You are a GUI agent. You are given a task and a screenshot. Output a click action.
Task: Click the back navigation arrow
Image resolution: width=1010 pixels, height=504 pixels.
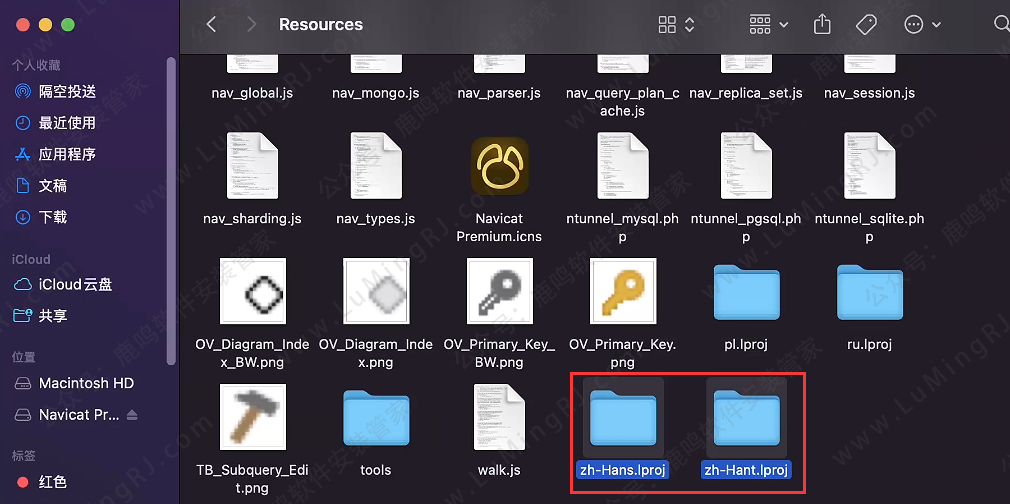pos(211,24)
